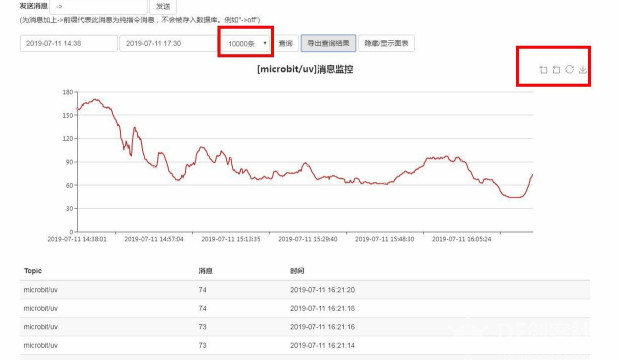
Task: Click x-axis label 2019-07-11 14:57:04
Action: pyautogui.click(x=154, y=239)
